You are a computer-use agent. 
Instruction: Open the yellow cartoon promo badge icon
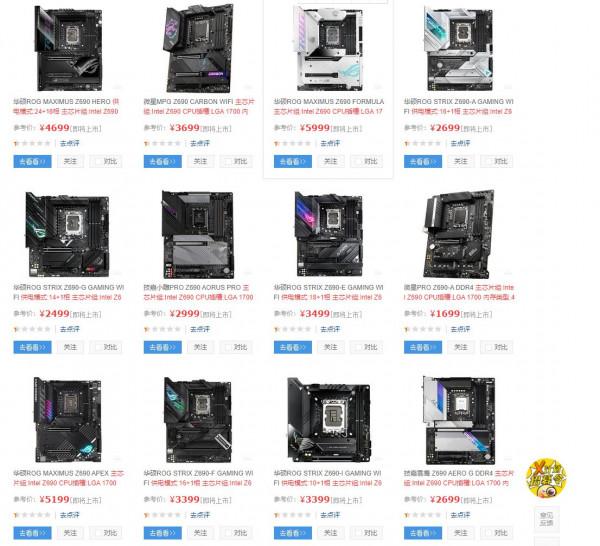click(546, 478)
